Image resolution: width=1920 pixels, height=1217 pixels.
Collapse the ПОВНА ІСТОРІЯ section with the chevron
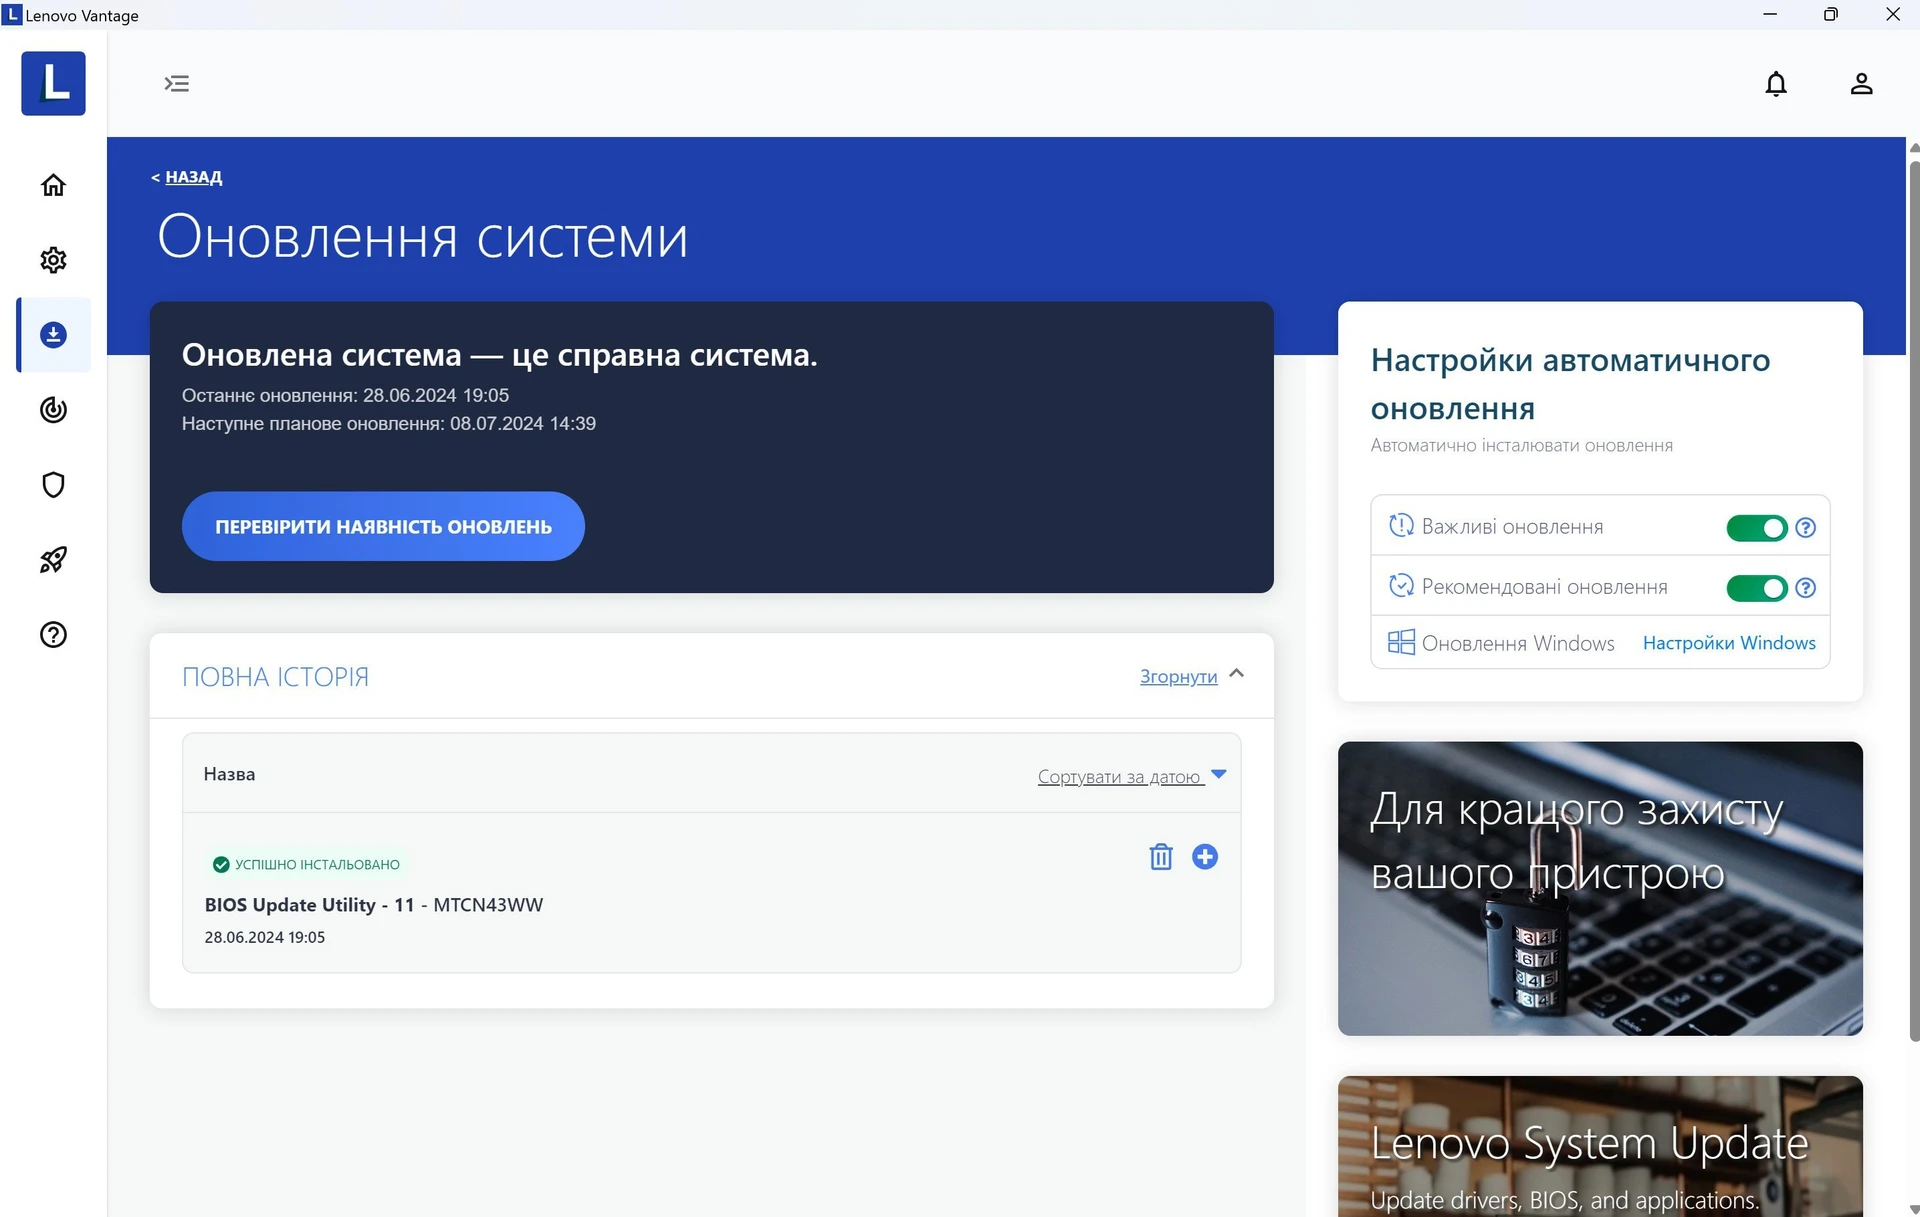[1237, 673]
